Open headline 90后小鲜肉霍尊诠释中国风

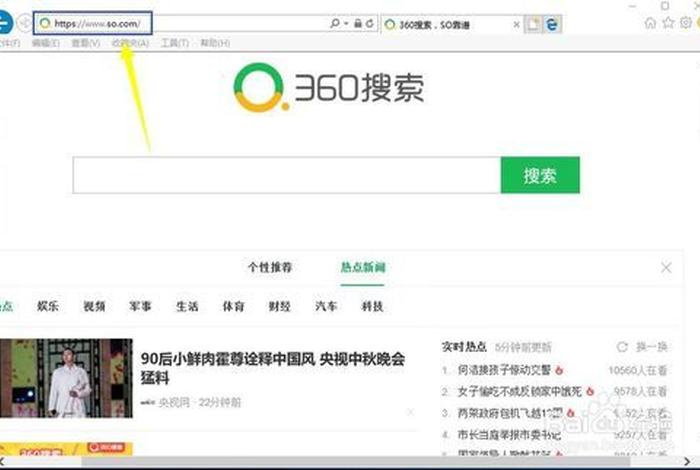coord(273,368)
